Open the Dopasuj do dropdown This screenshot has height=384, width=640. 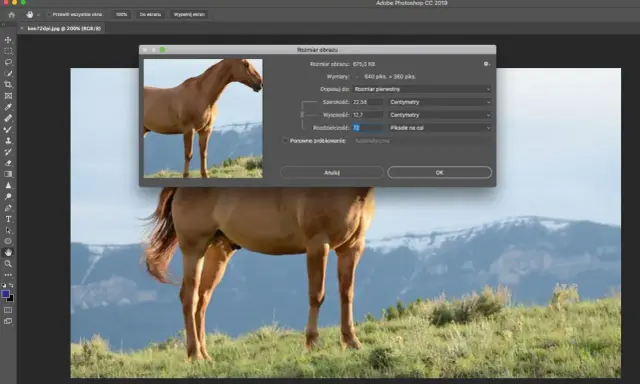pyautogui.click(x=422, y=89)
